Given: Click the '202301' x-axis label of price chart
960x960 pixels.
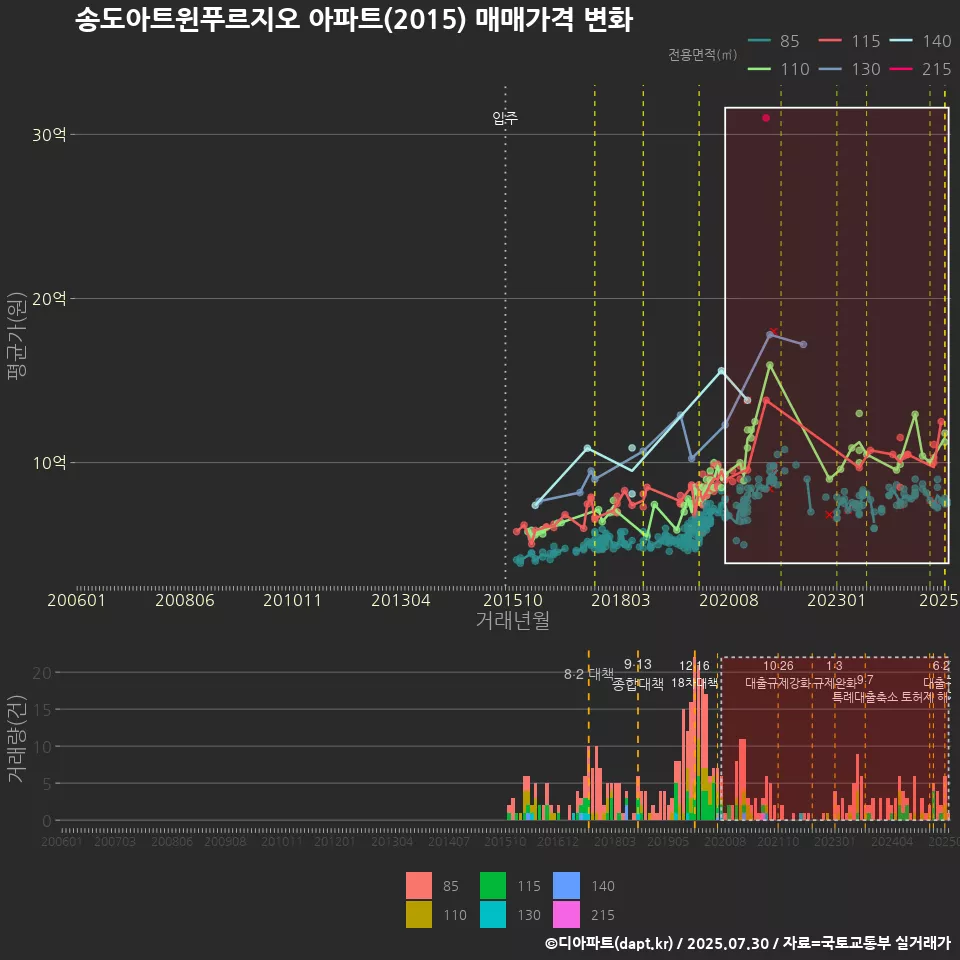Looking at the screenshot, I should 836,600.
